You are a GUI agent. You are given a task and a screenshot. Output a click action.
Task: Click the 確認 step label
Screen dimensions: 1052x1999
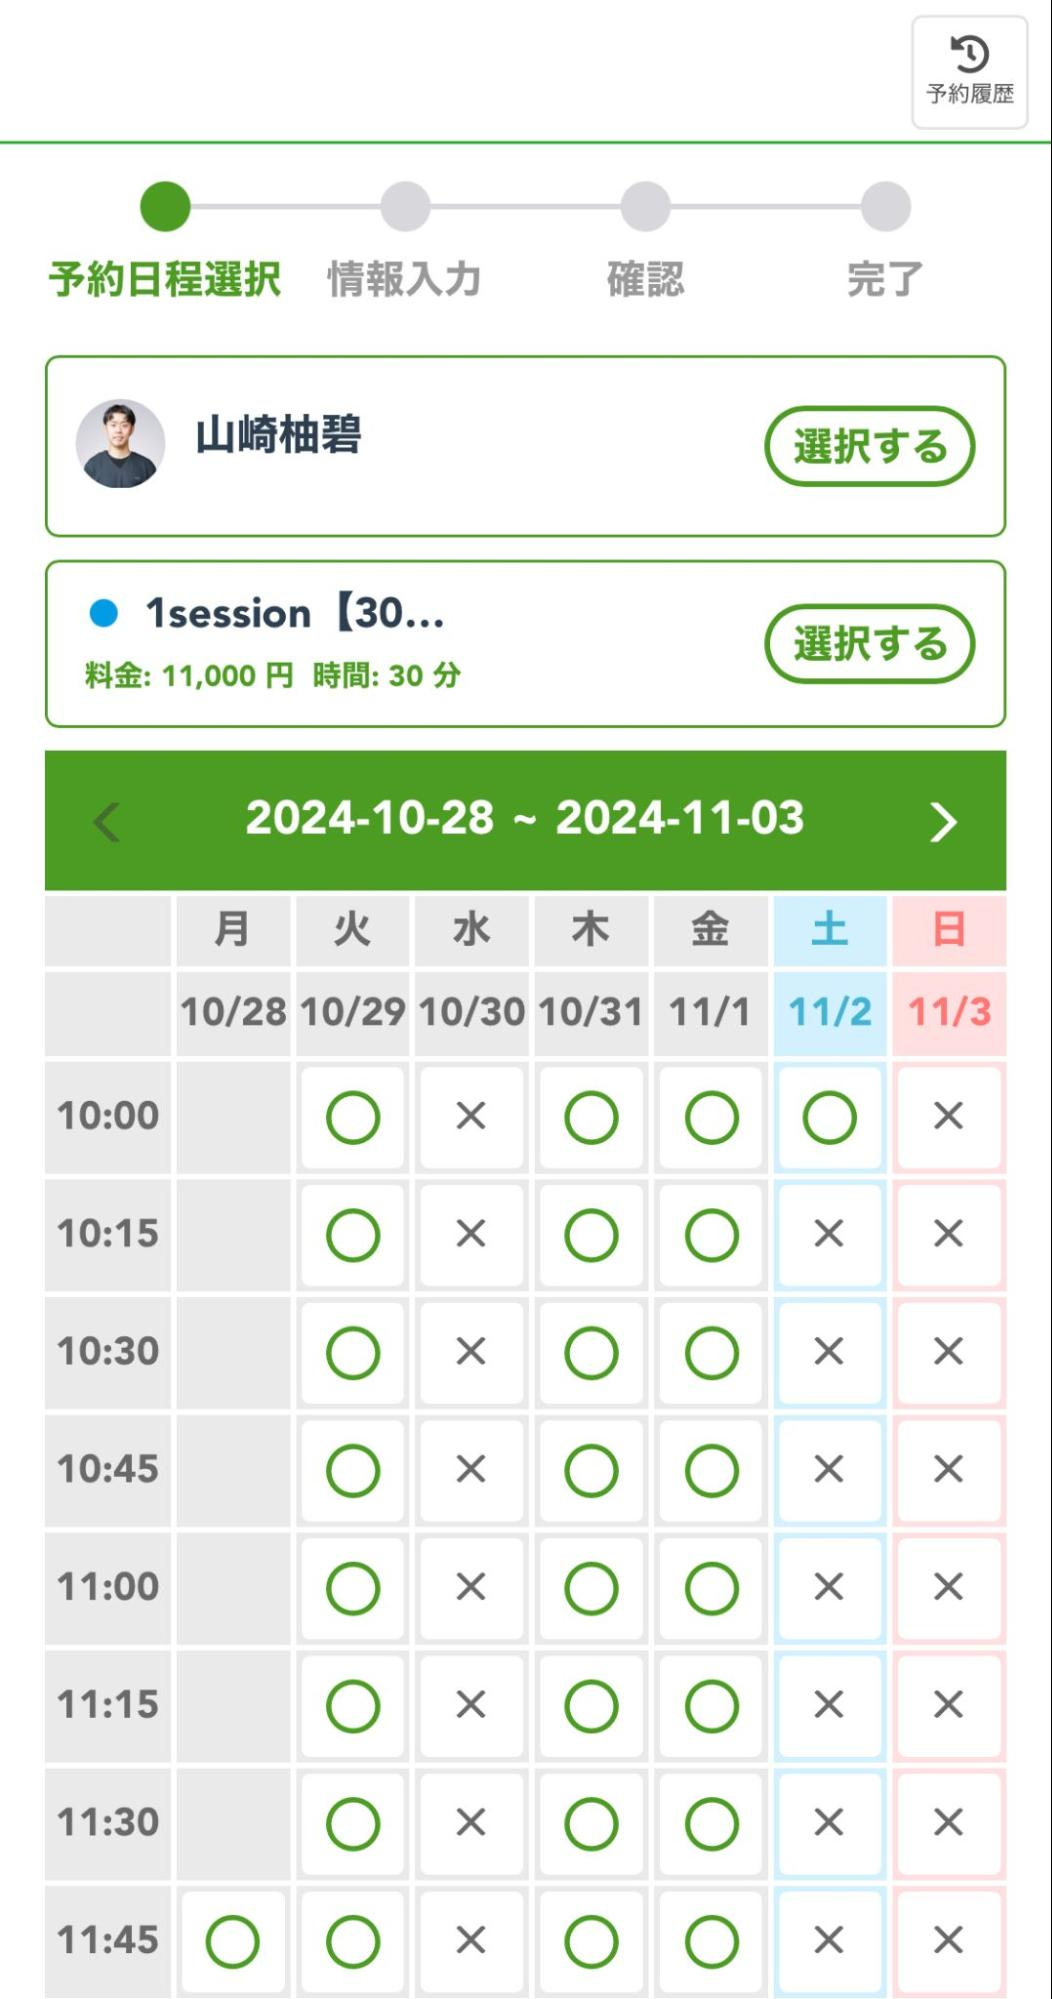click(645, 279)
